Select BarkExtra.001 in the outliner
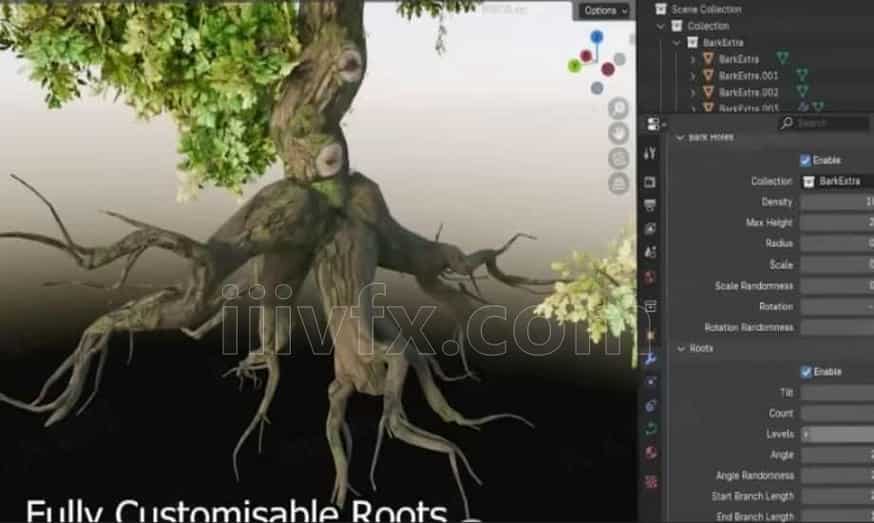Screen dimensions: 874x523 tap(748, 75)
